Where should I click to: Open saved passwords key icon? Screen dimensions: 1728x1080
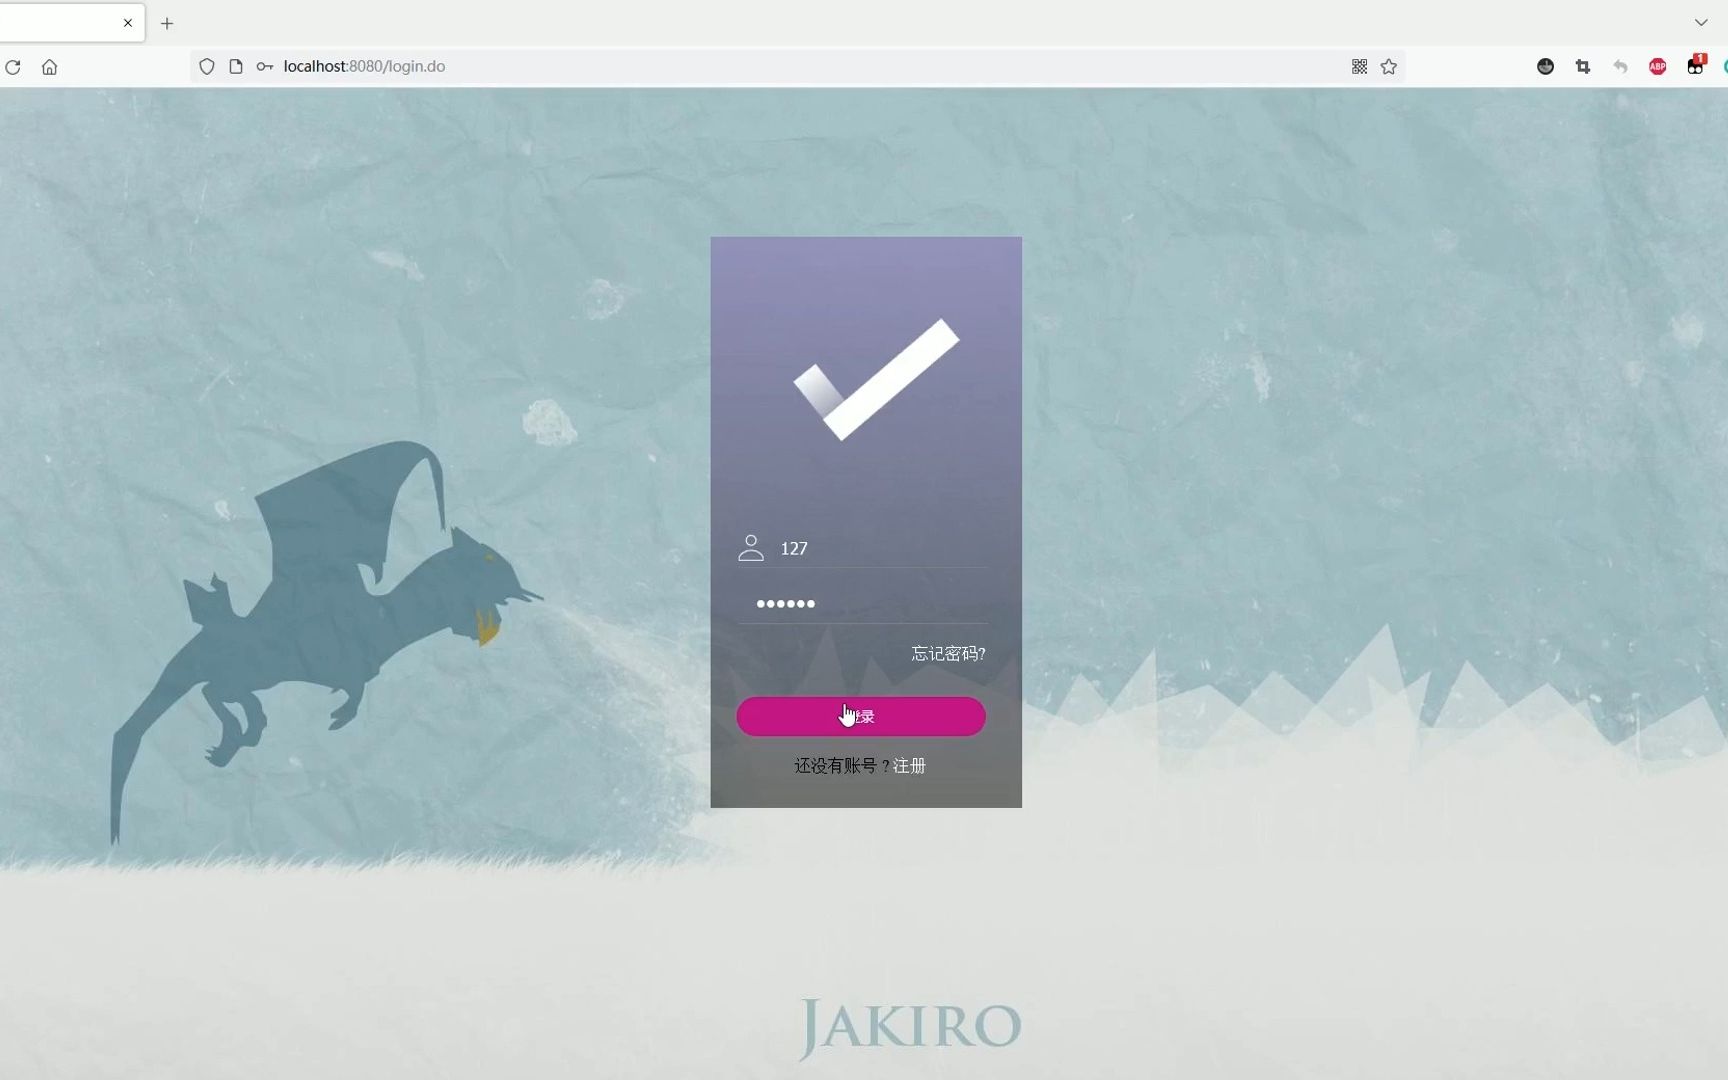(265, 67)
